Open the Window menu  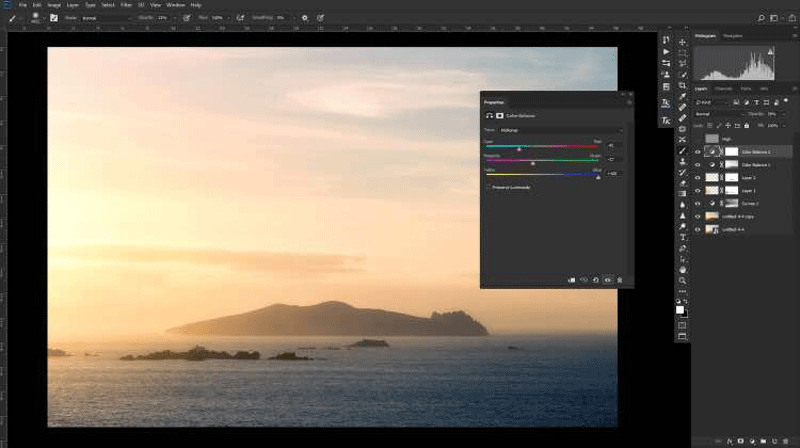pos(176,5)
